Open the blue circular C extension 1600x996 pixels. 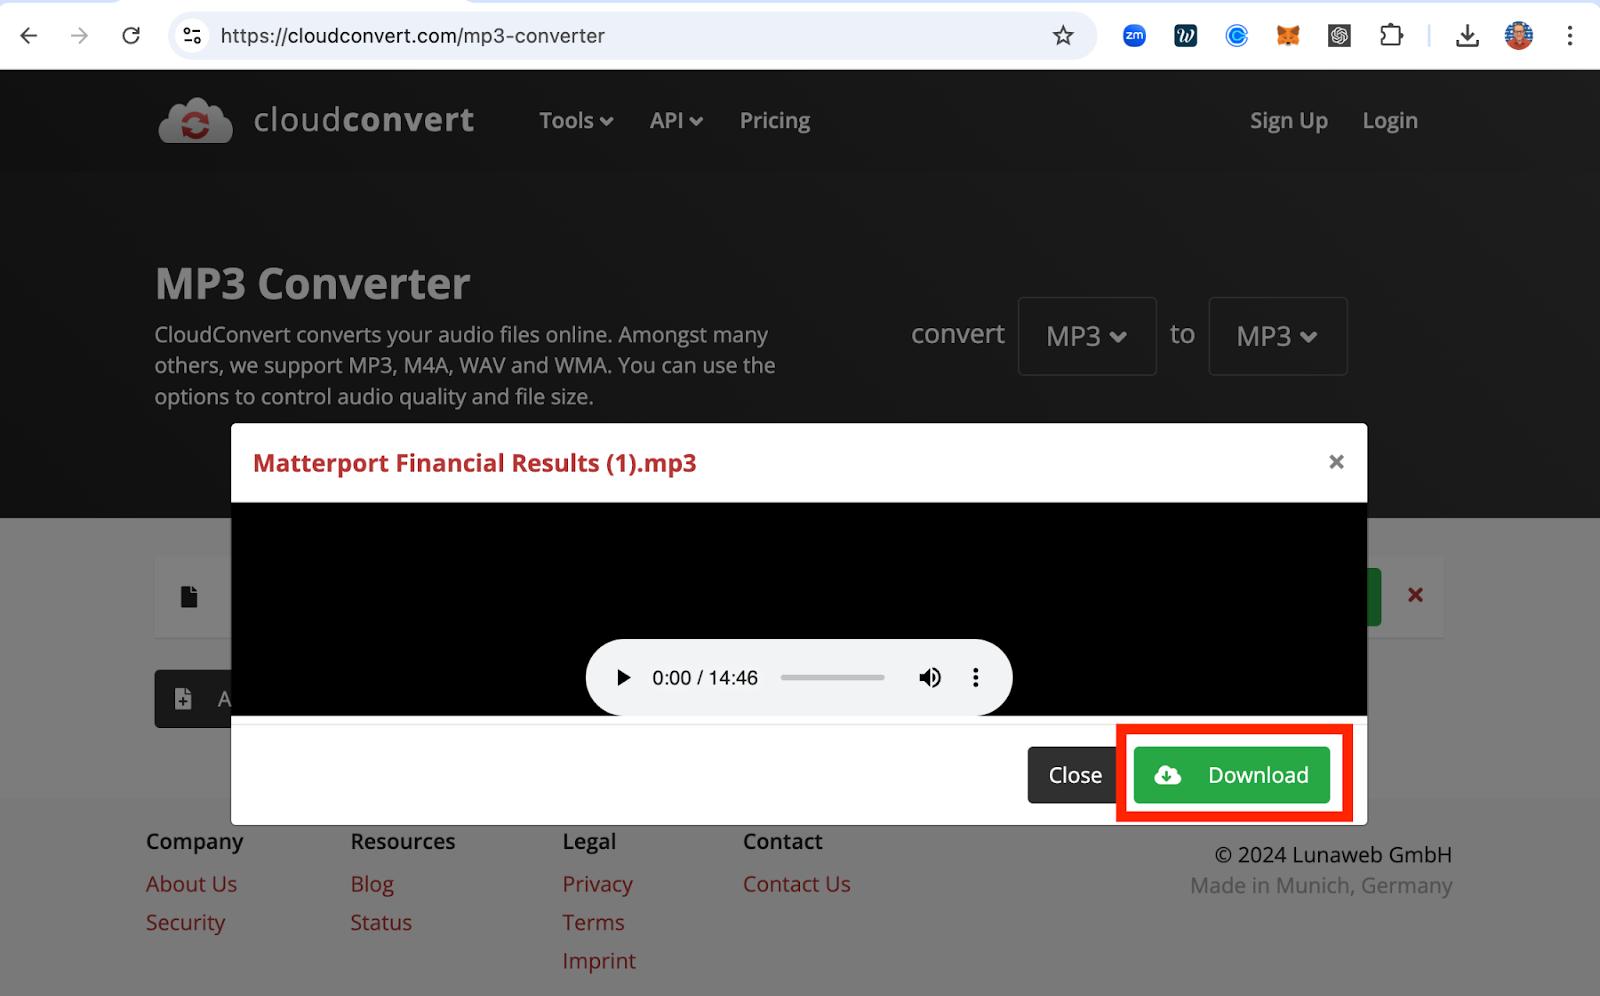pyautogui.click(x=1237, y=36)
